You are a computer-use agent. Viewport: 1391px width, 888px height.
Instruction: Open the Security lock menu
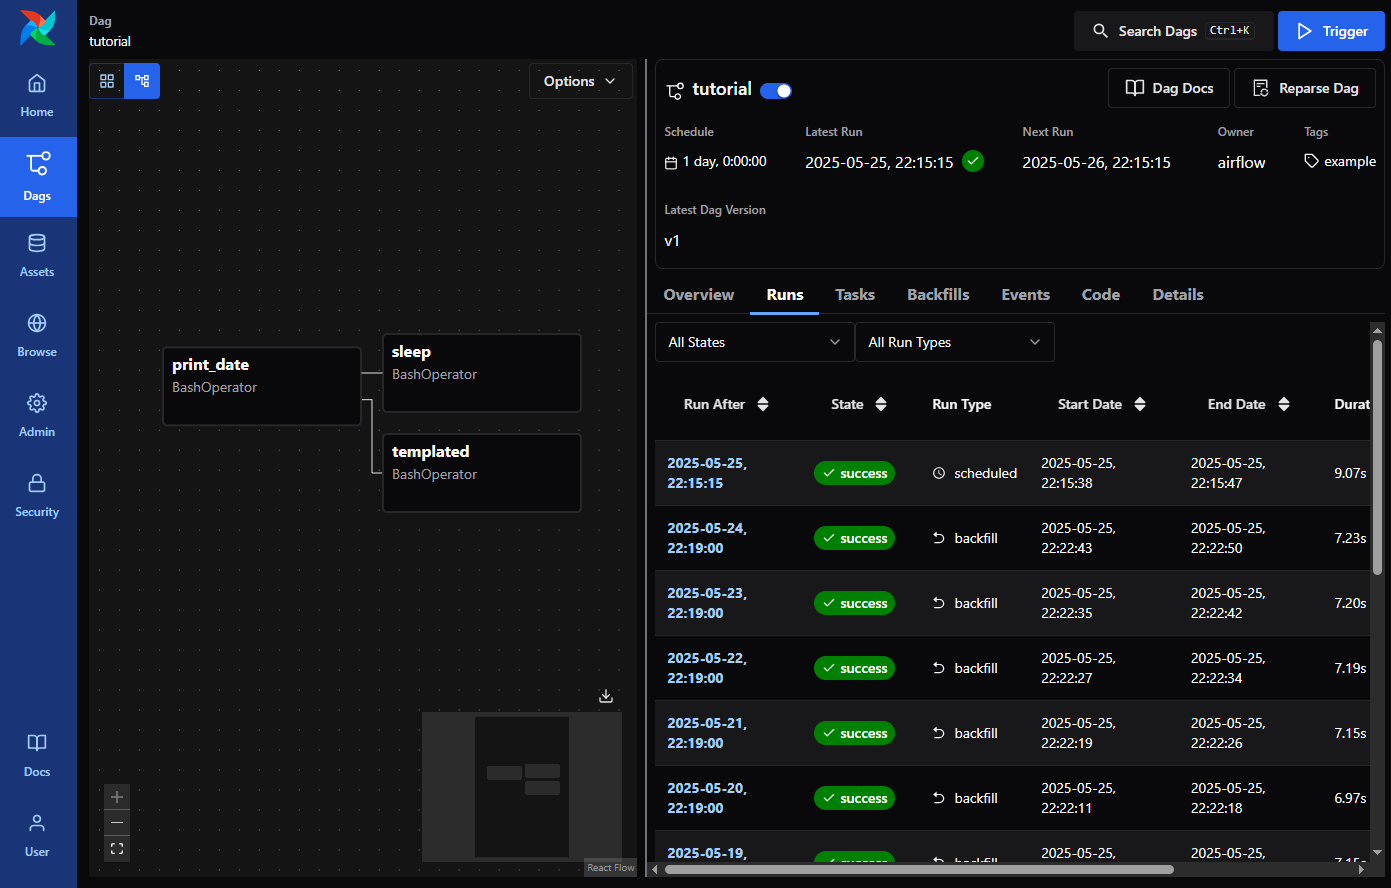[x=37, y=496]
